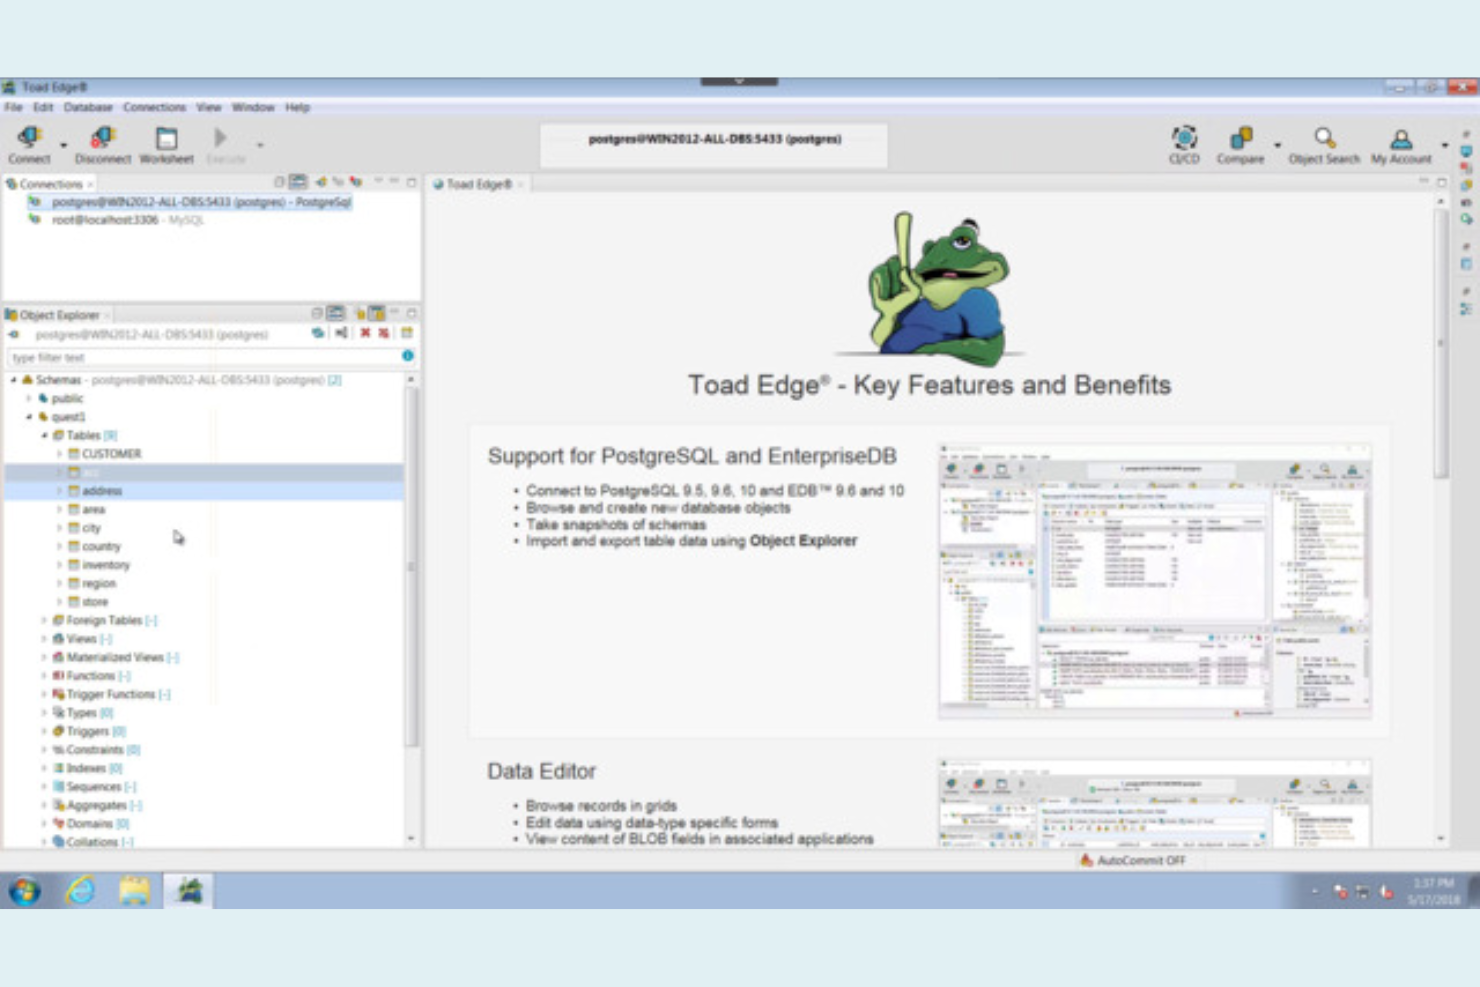The height and width of the screenshot is (987, 1480).
Task: Click the My Account icon
Action: (1401, 138)
